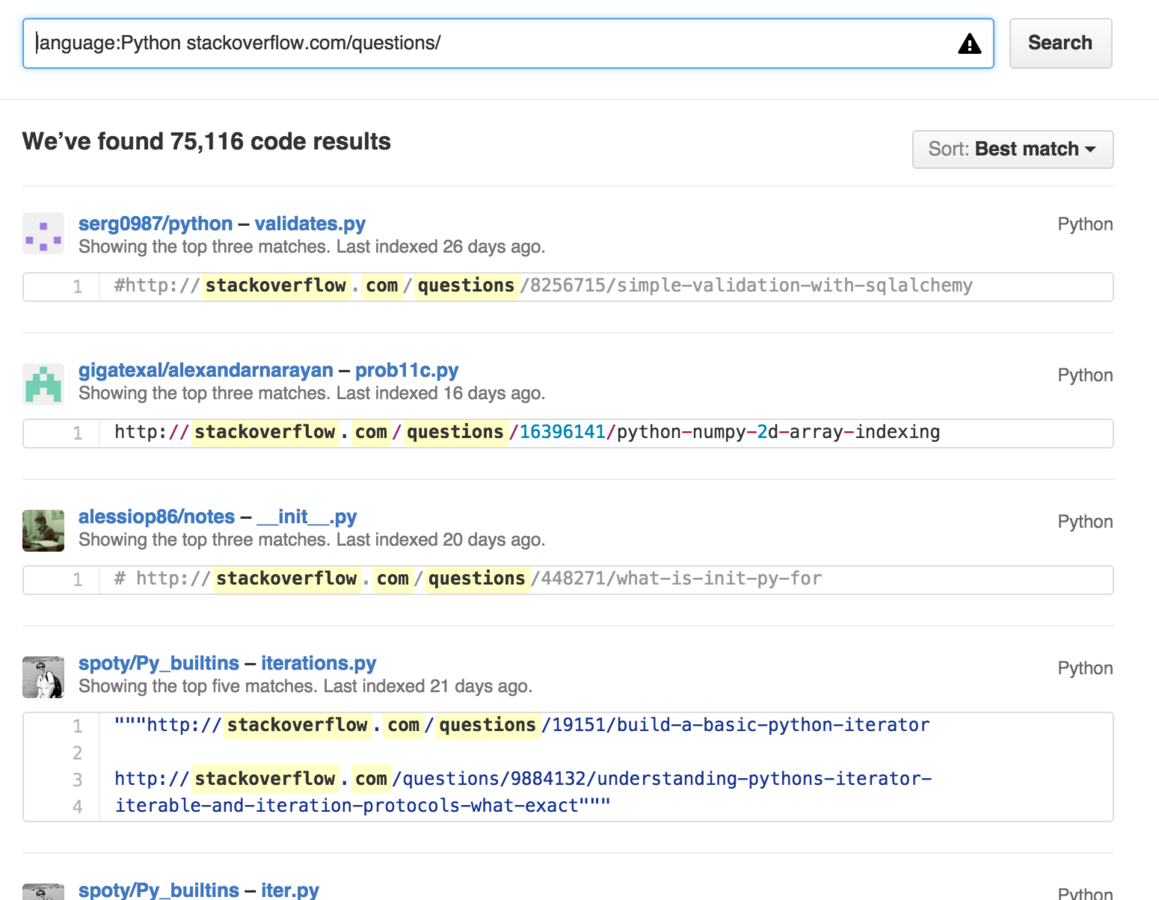1159x900 pixels.
Task: Open the Sort: Best match dropdown
Action: pyautogui.click(x=1012, y=149)
